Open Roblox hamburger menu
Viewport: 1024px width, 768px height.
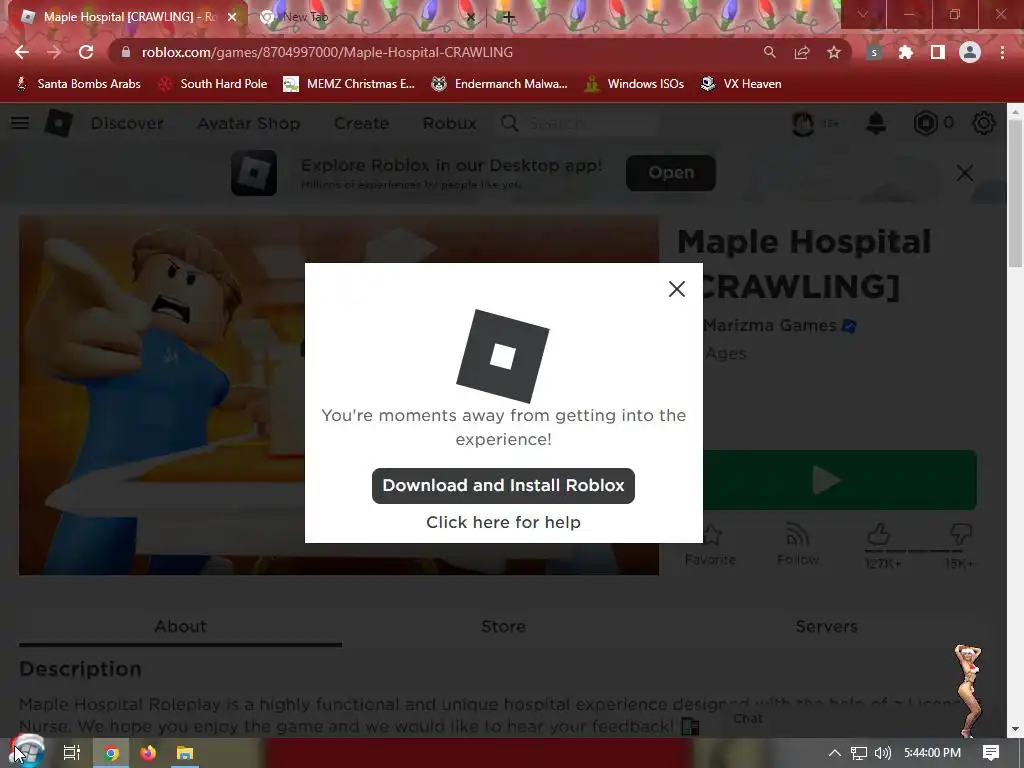tap(20, 123)
